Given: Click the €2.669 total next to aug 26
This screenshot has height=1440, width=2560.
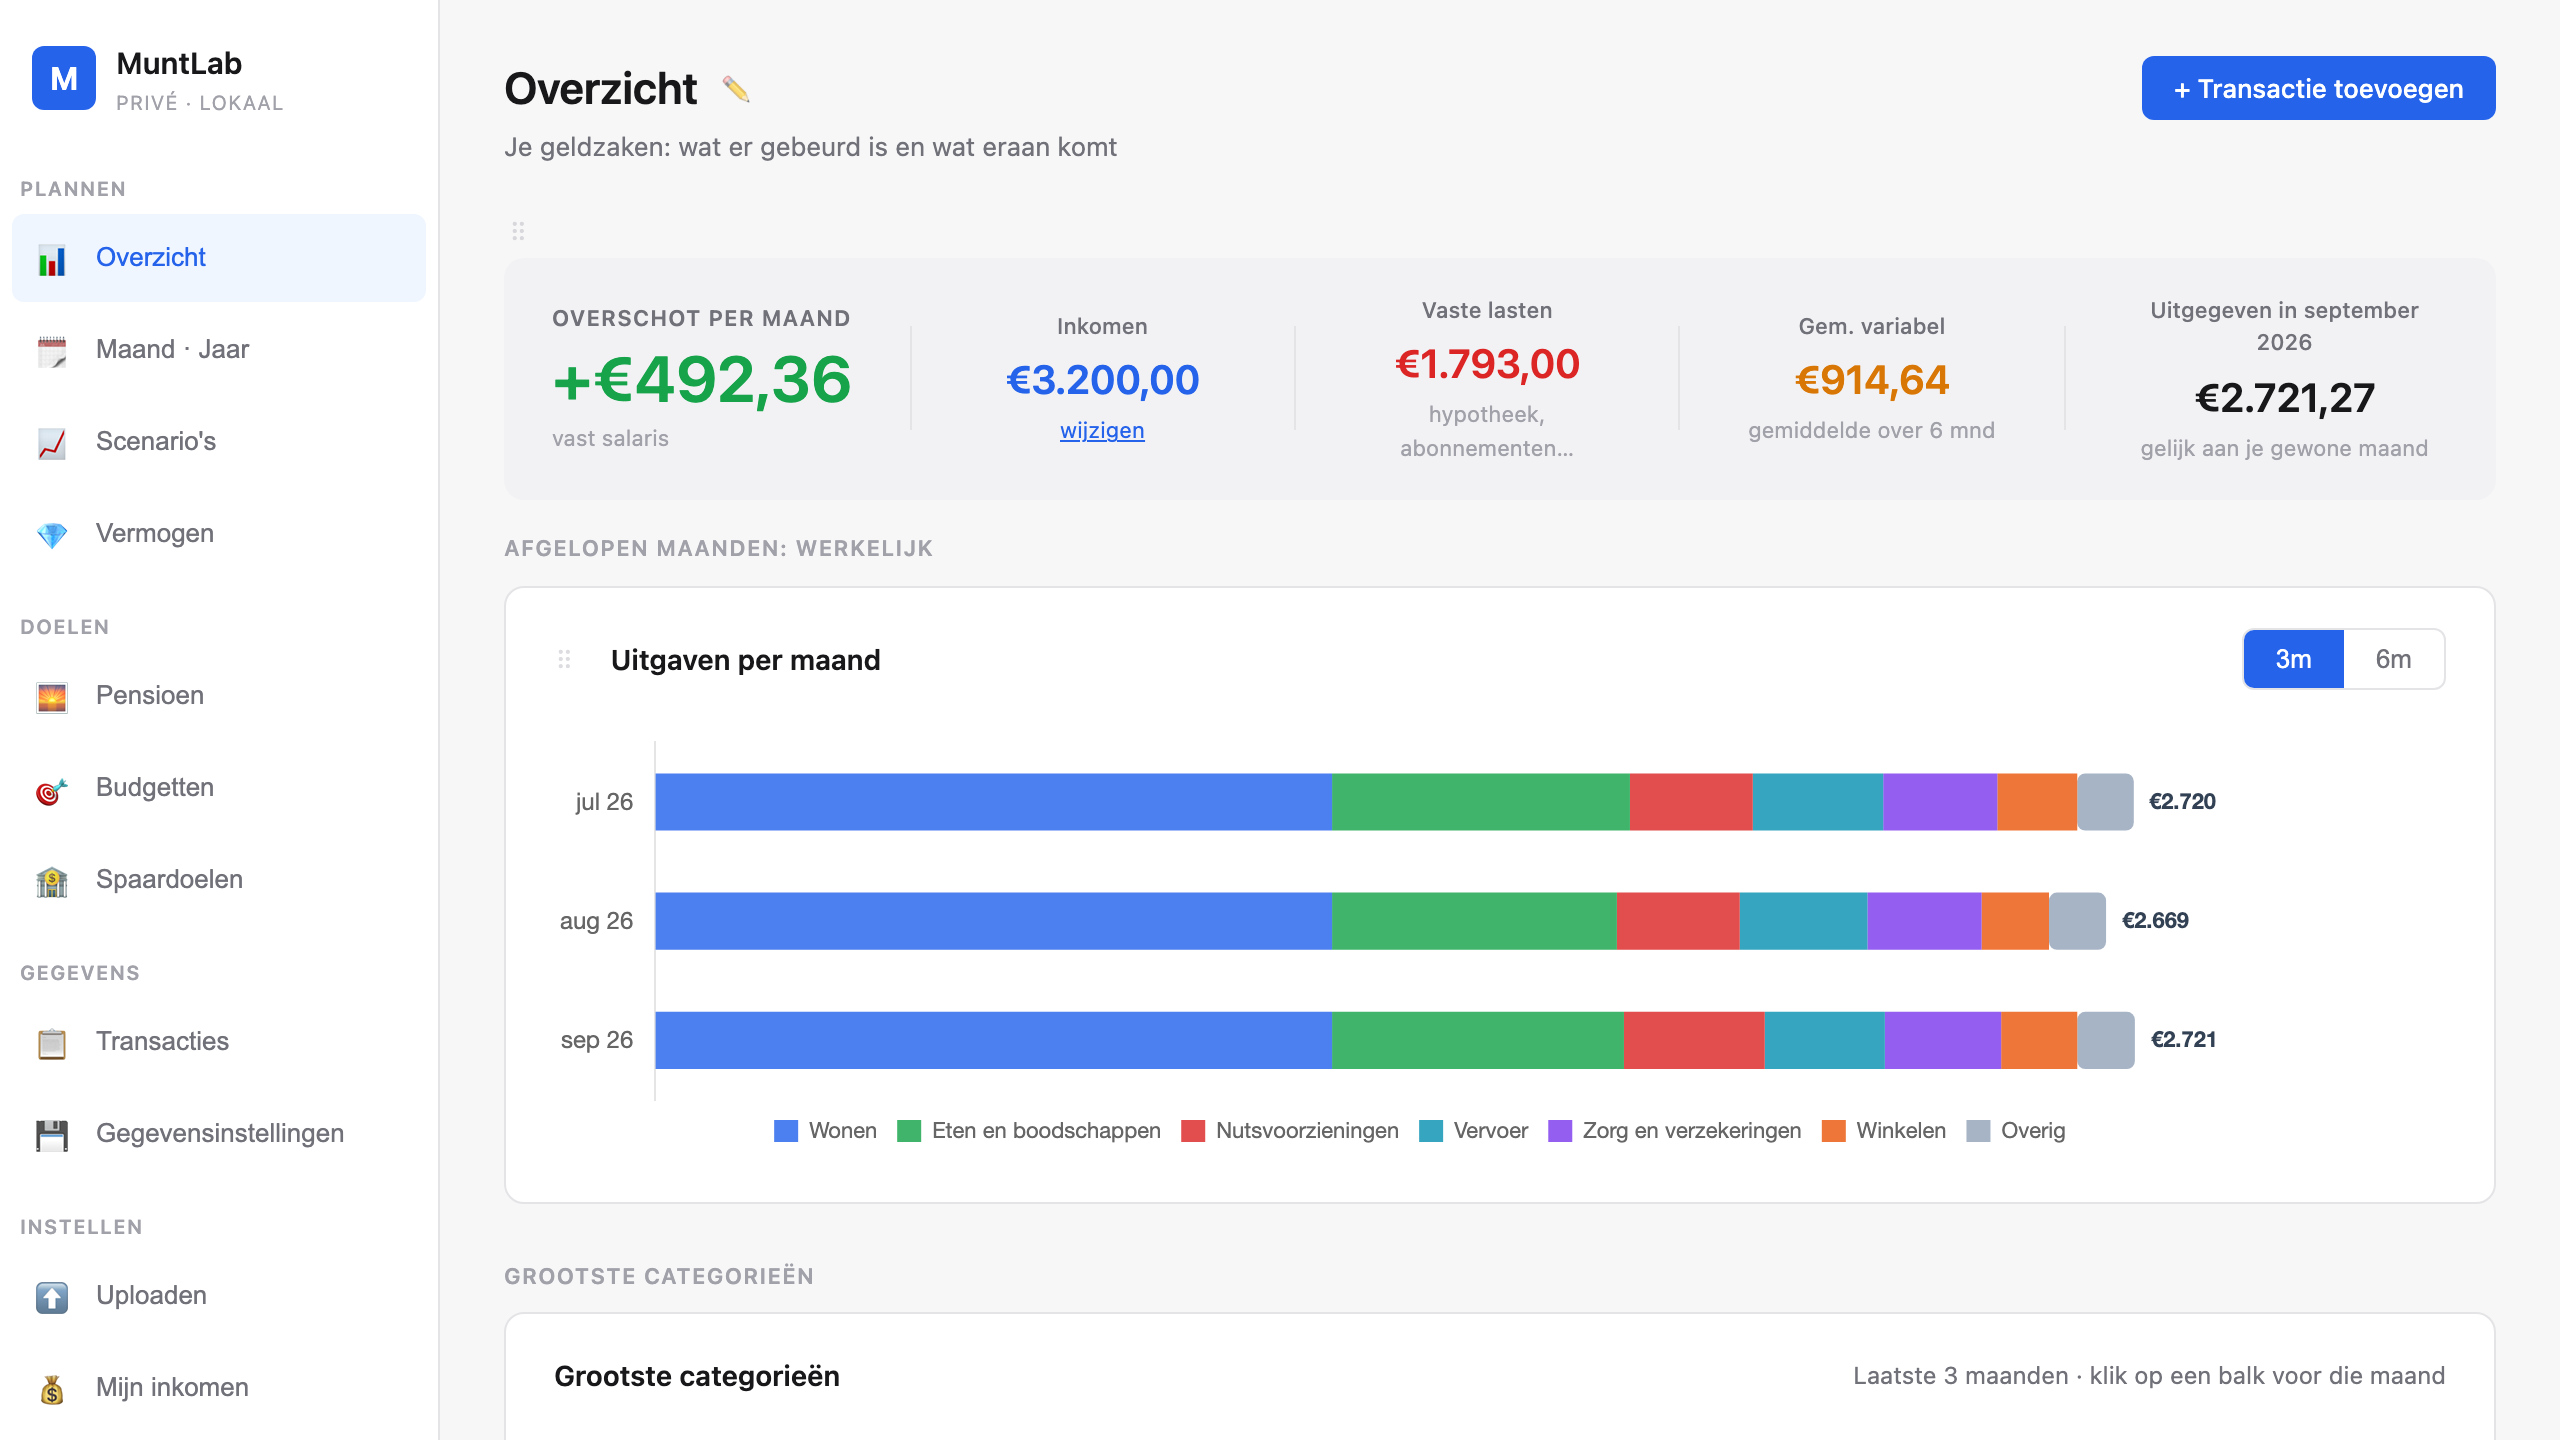Looking at the screenshot, I should (x=2155, y=921).
